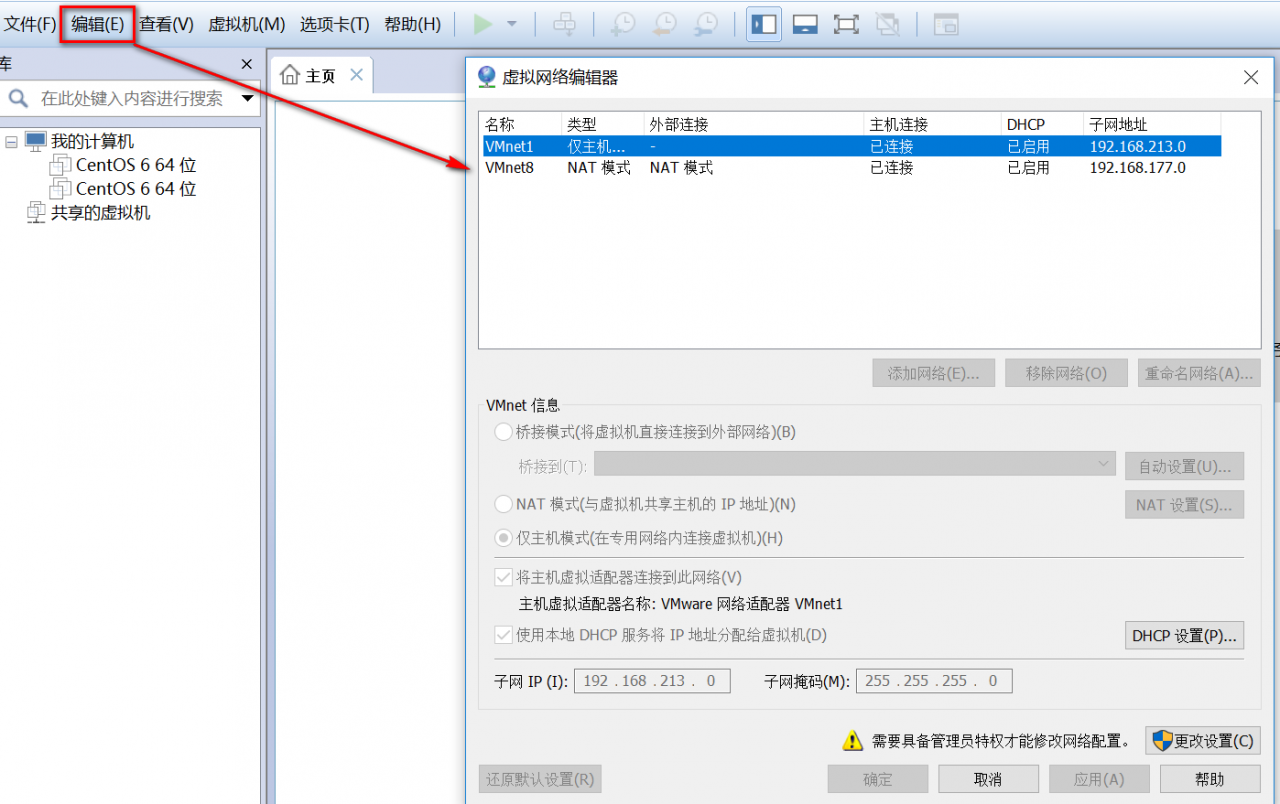Click the Unity mode toolbar icon
Screen dimensions: 1280x804
tap(886, 24)
